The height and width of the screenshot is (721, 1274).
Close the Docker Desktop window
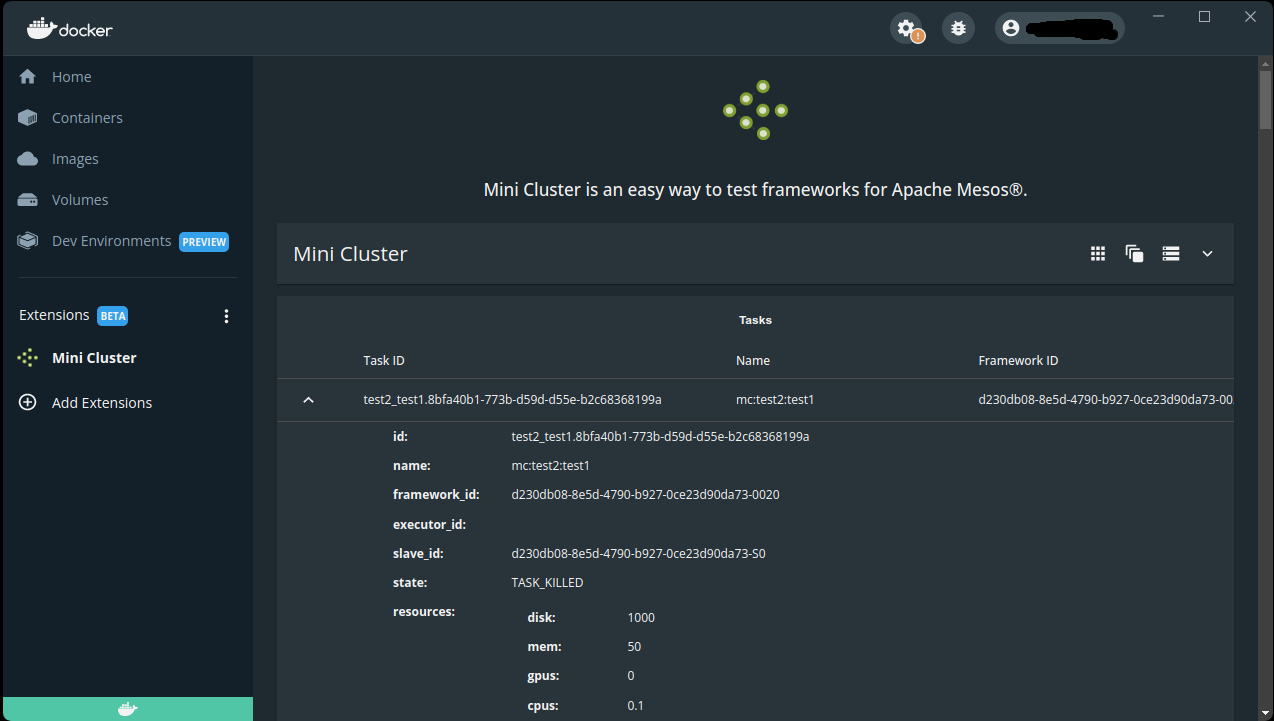coord(1250,16)
